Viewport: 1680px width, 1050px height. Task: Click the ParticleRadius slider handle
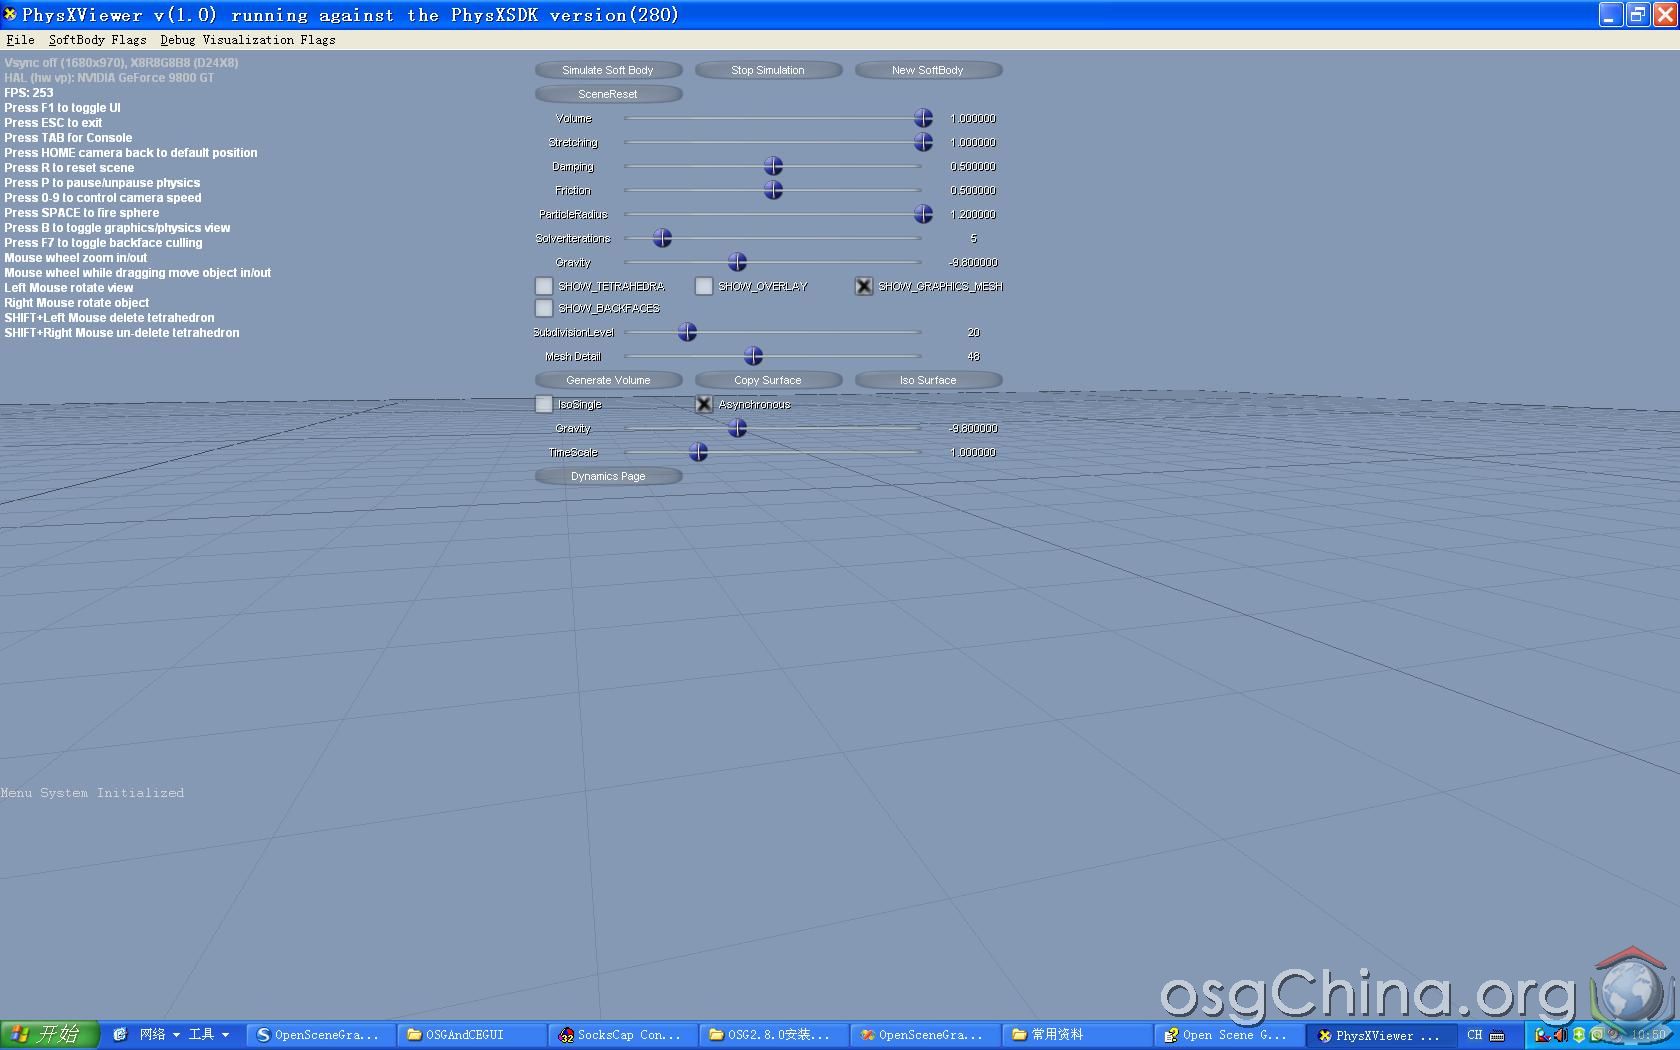[x=923, y=214]
